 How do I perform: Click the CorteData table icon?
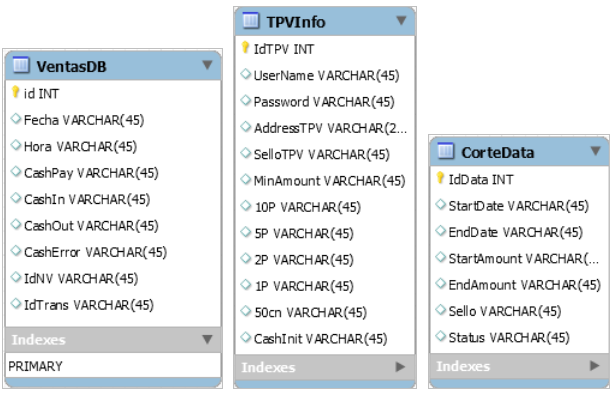click(445, 151)
